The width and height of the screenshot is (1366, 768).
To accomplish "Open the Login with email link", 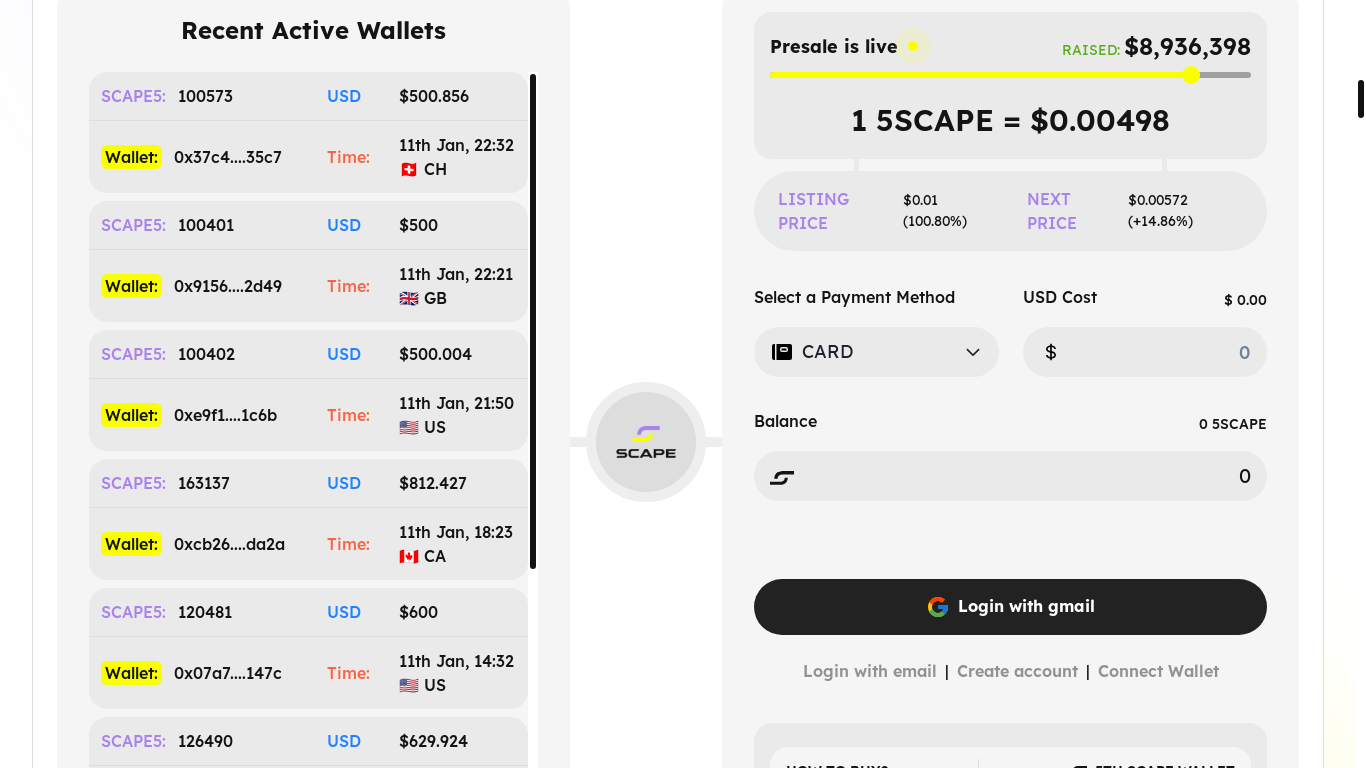I will 869,671.
